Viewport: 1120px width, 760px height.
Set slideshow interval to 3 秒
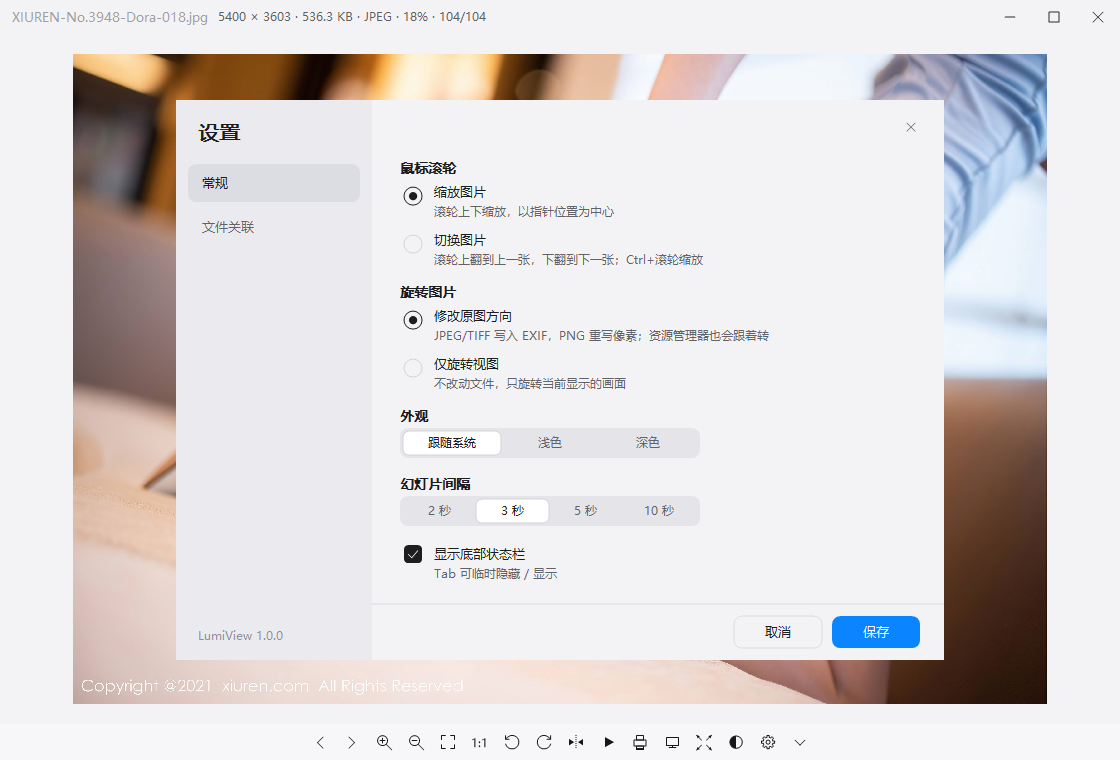coord(513,511)
